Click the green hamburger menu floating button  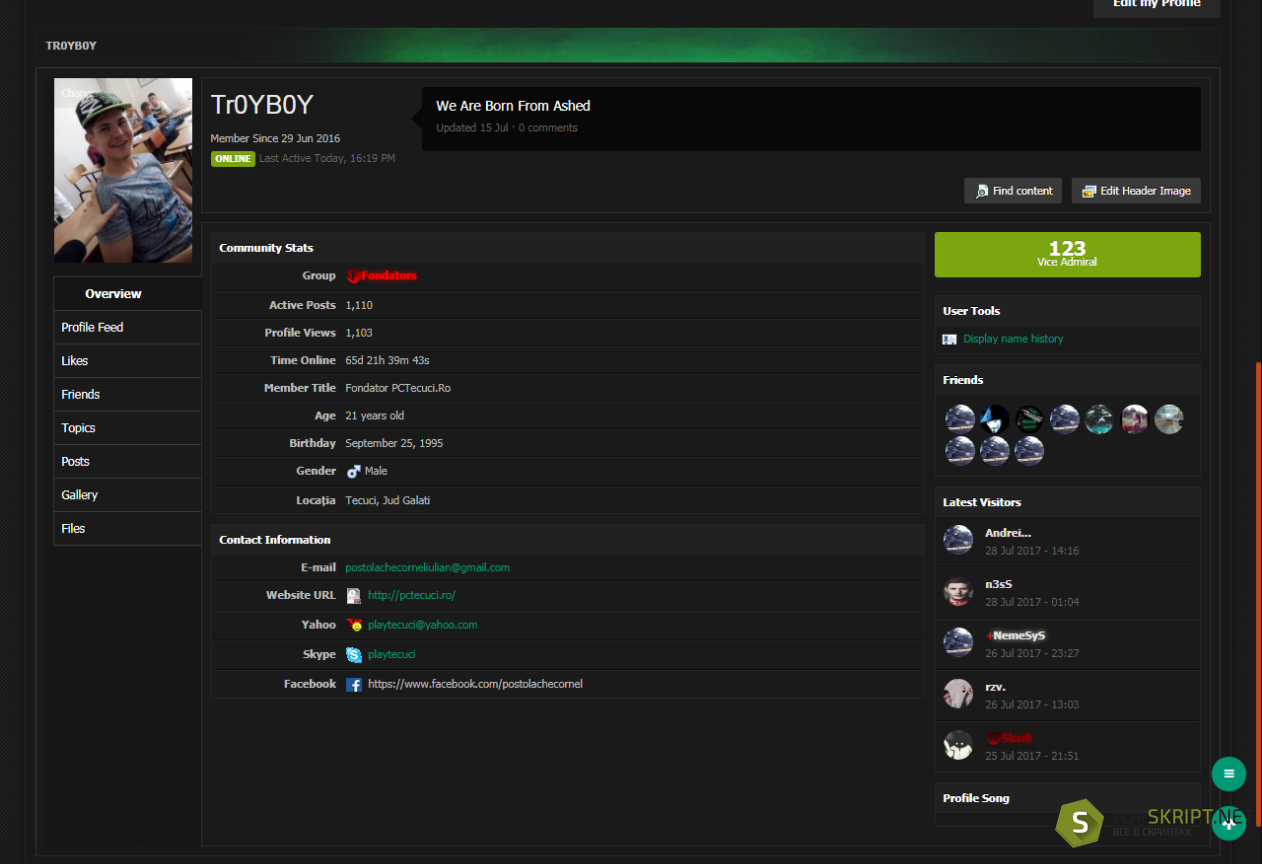tap(1229, 773)
